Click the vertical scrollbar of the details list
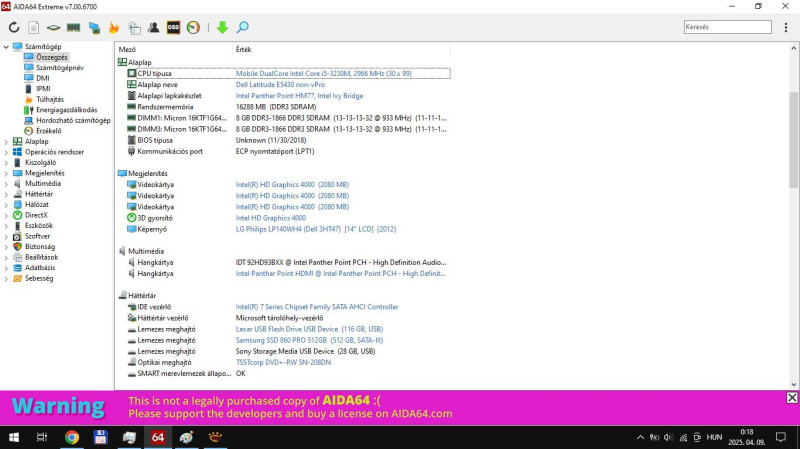800x449 pixels. click(x=793, y=140)
